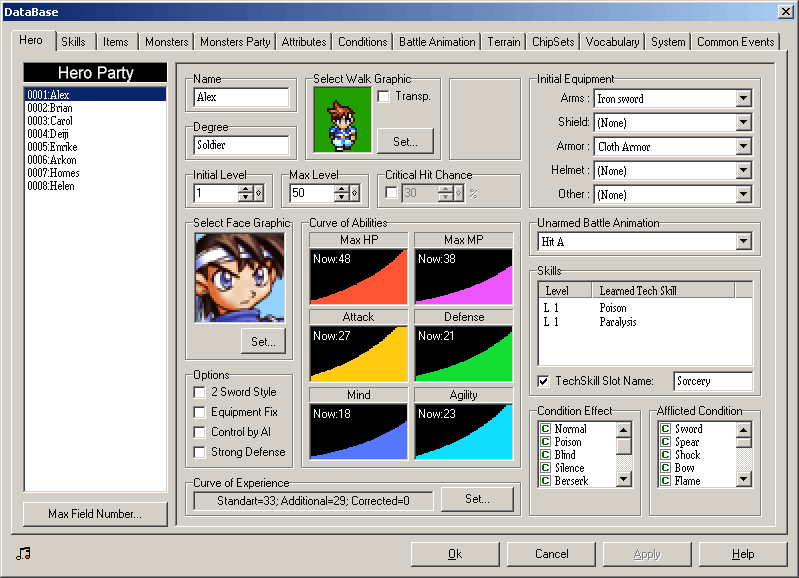Uncheck the TechSkill Slot Name checkbox
This screenshot has height=578, width=799.
[543, 381]
